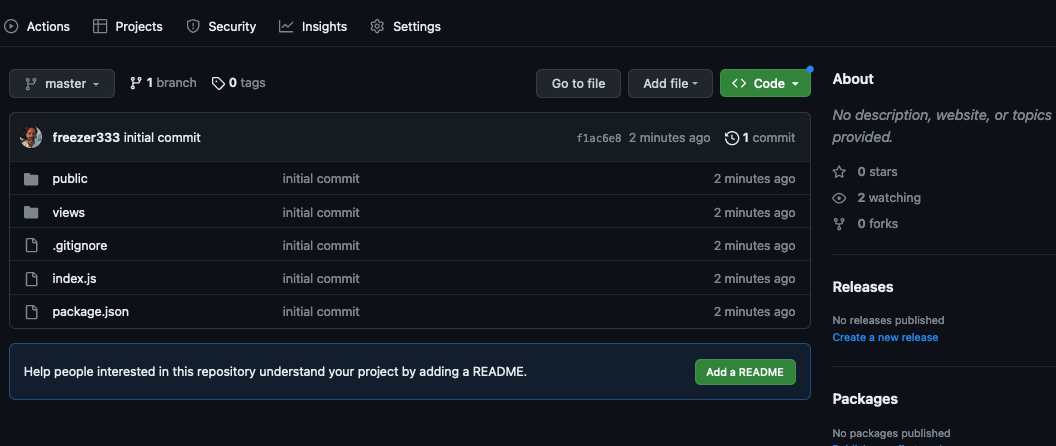View the 1 branch link
Screen dimensions: 1056x446
(163, 83)
